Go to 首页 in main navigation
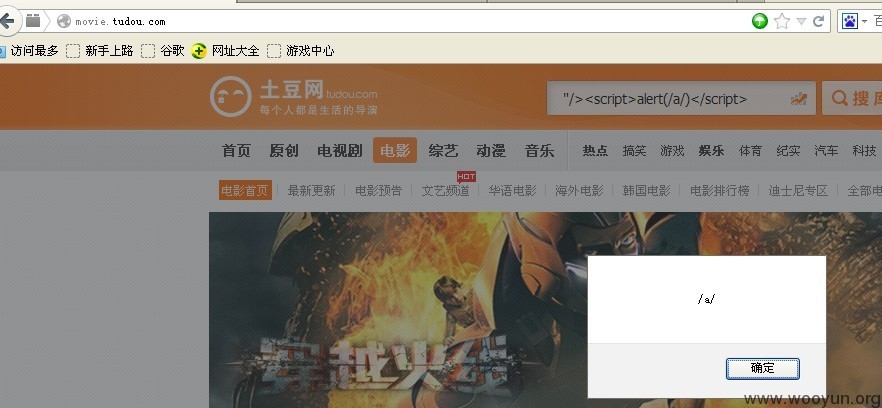 pos(236,151)
